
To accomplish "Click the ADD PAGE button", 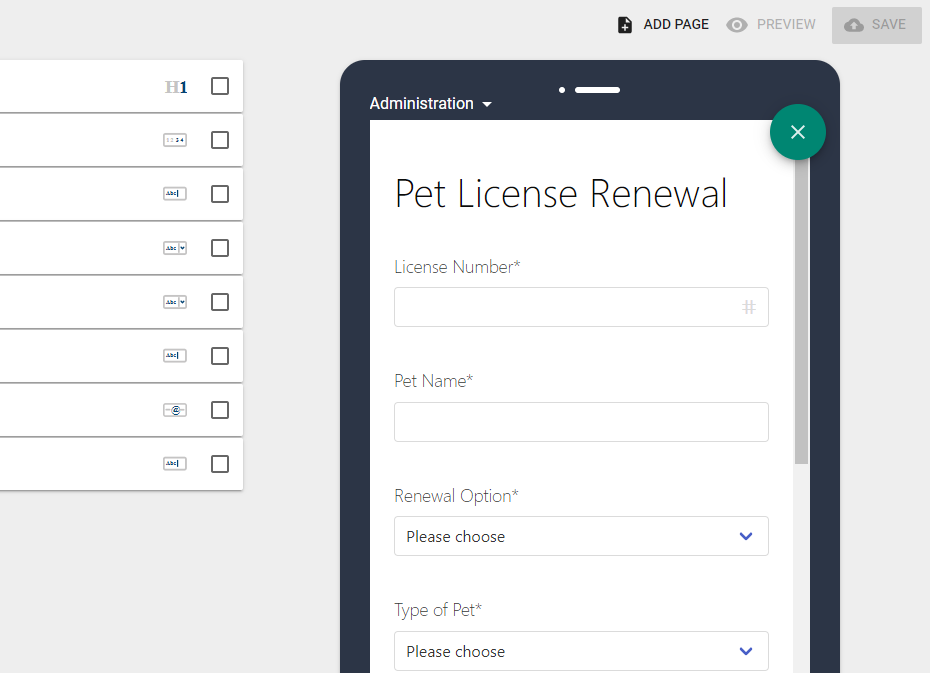I will click(x=663, y=25).
